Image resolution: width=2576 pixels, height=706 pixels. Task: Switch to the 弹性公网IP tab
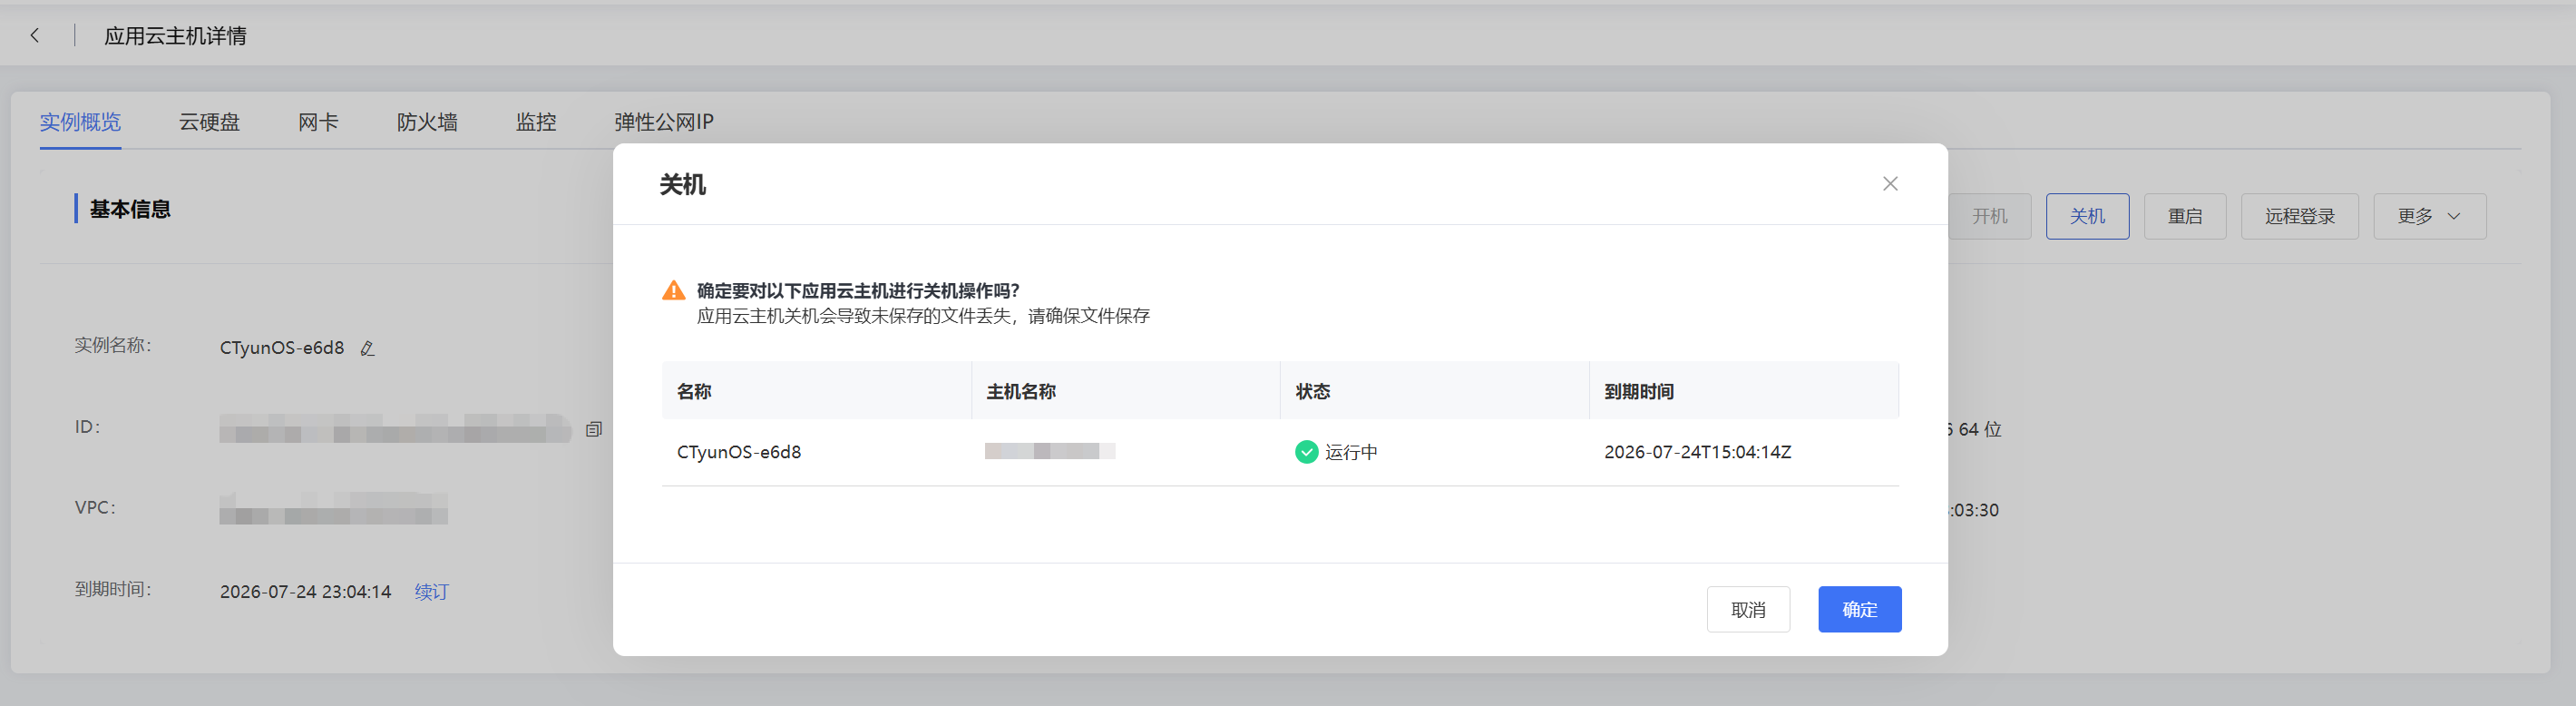tap(664, 122)
